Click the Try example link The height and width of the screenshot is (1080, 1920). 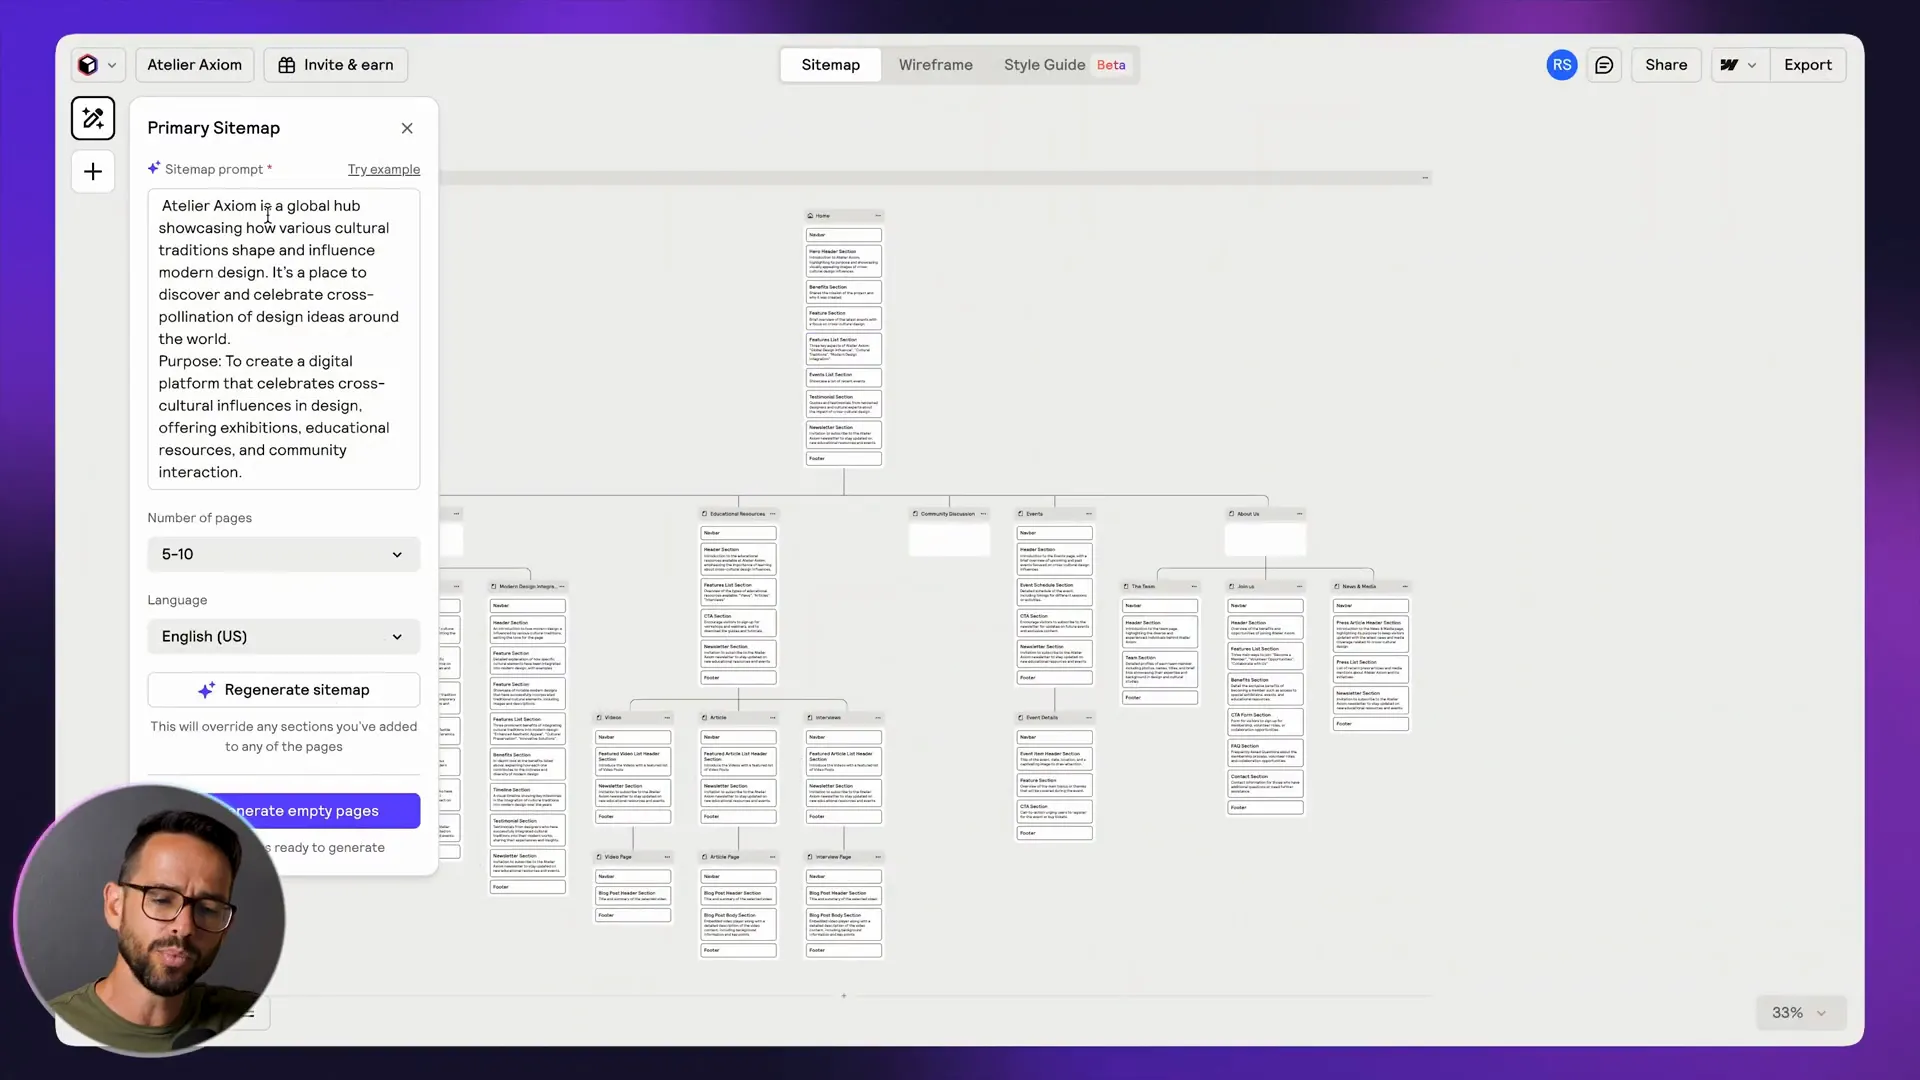point(383,170)
